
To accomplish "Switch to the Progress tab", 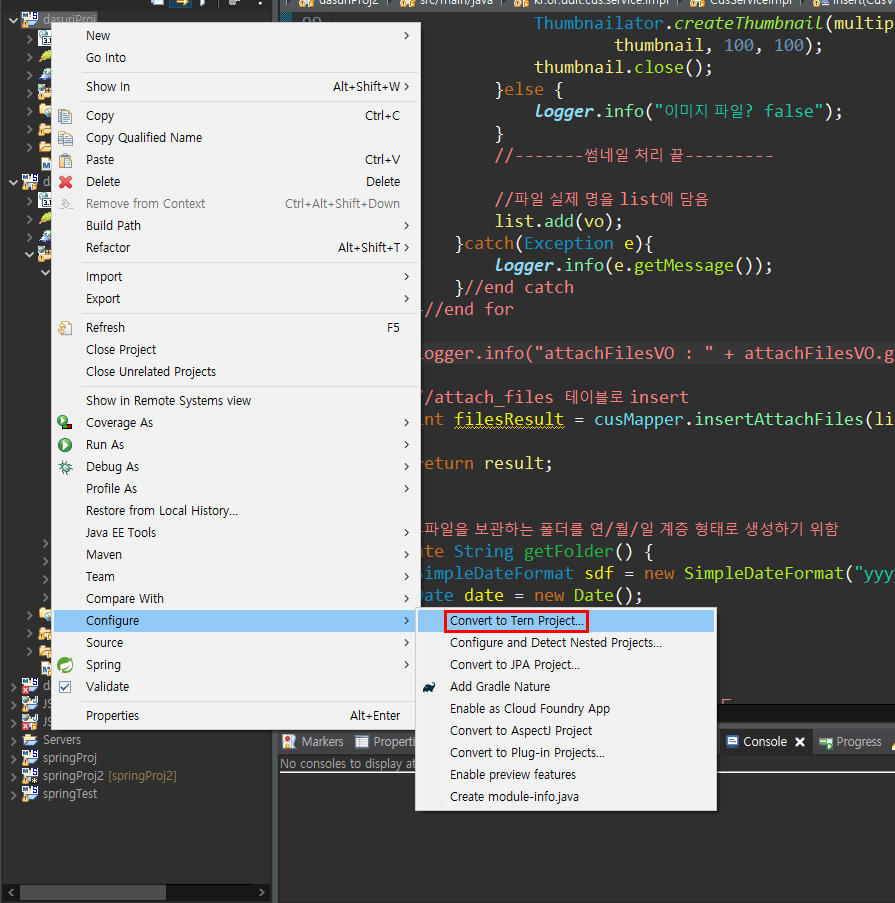I will (x=851, y=742).
